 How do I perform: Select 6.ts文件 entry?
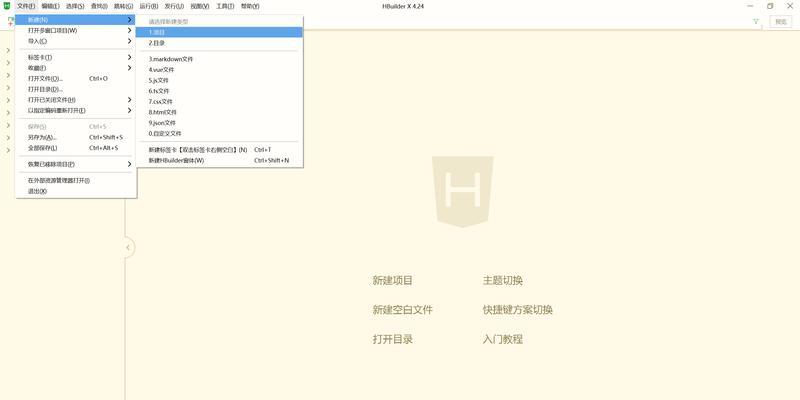tap(219, 91)
